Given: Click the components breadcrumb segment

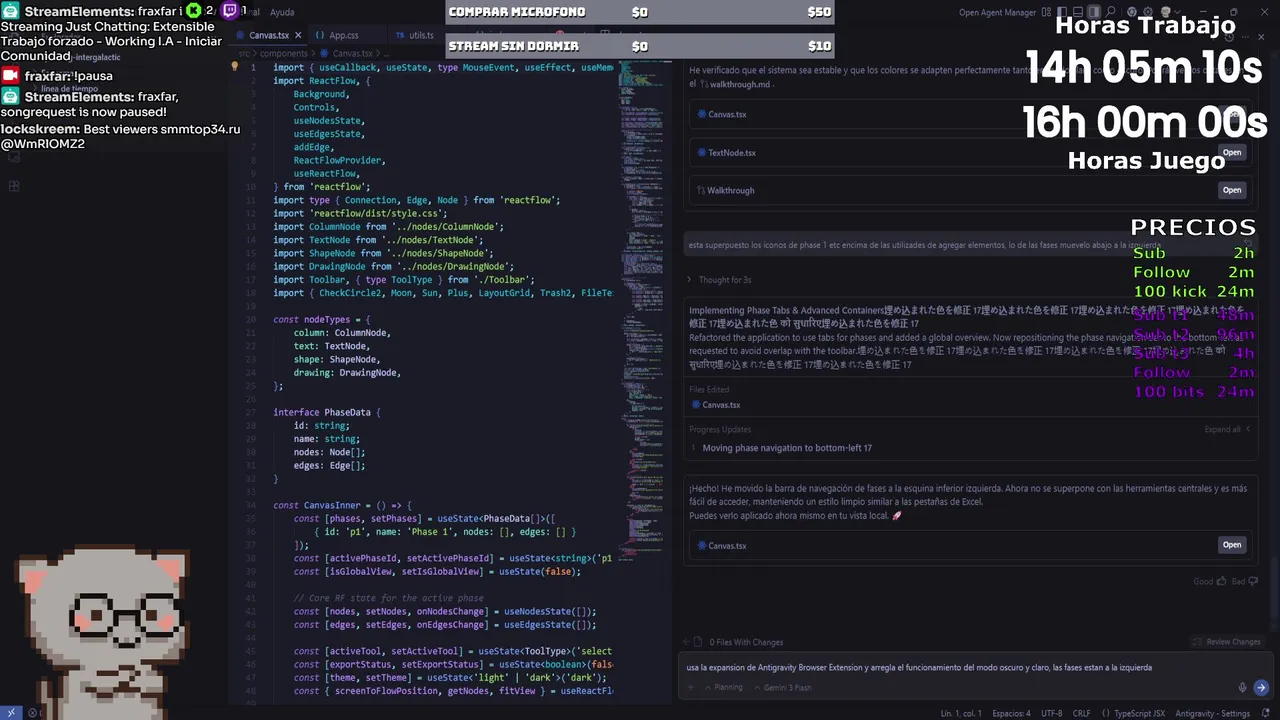Looking at the screenshot, I should pyautogui.click(x=284, y=53).
